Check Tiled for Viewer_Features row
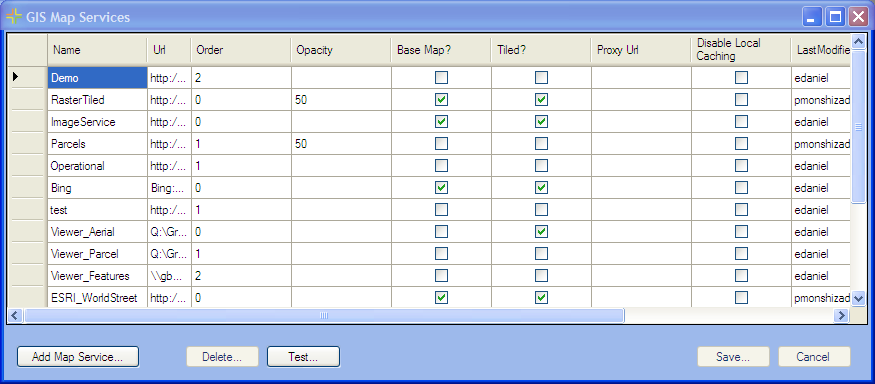Screen dimensions: 875x384 (541, 276)
